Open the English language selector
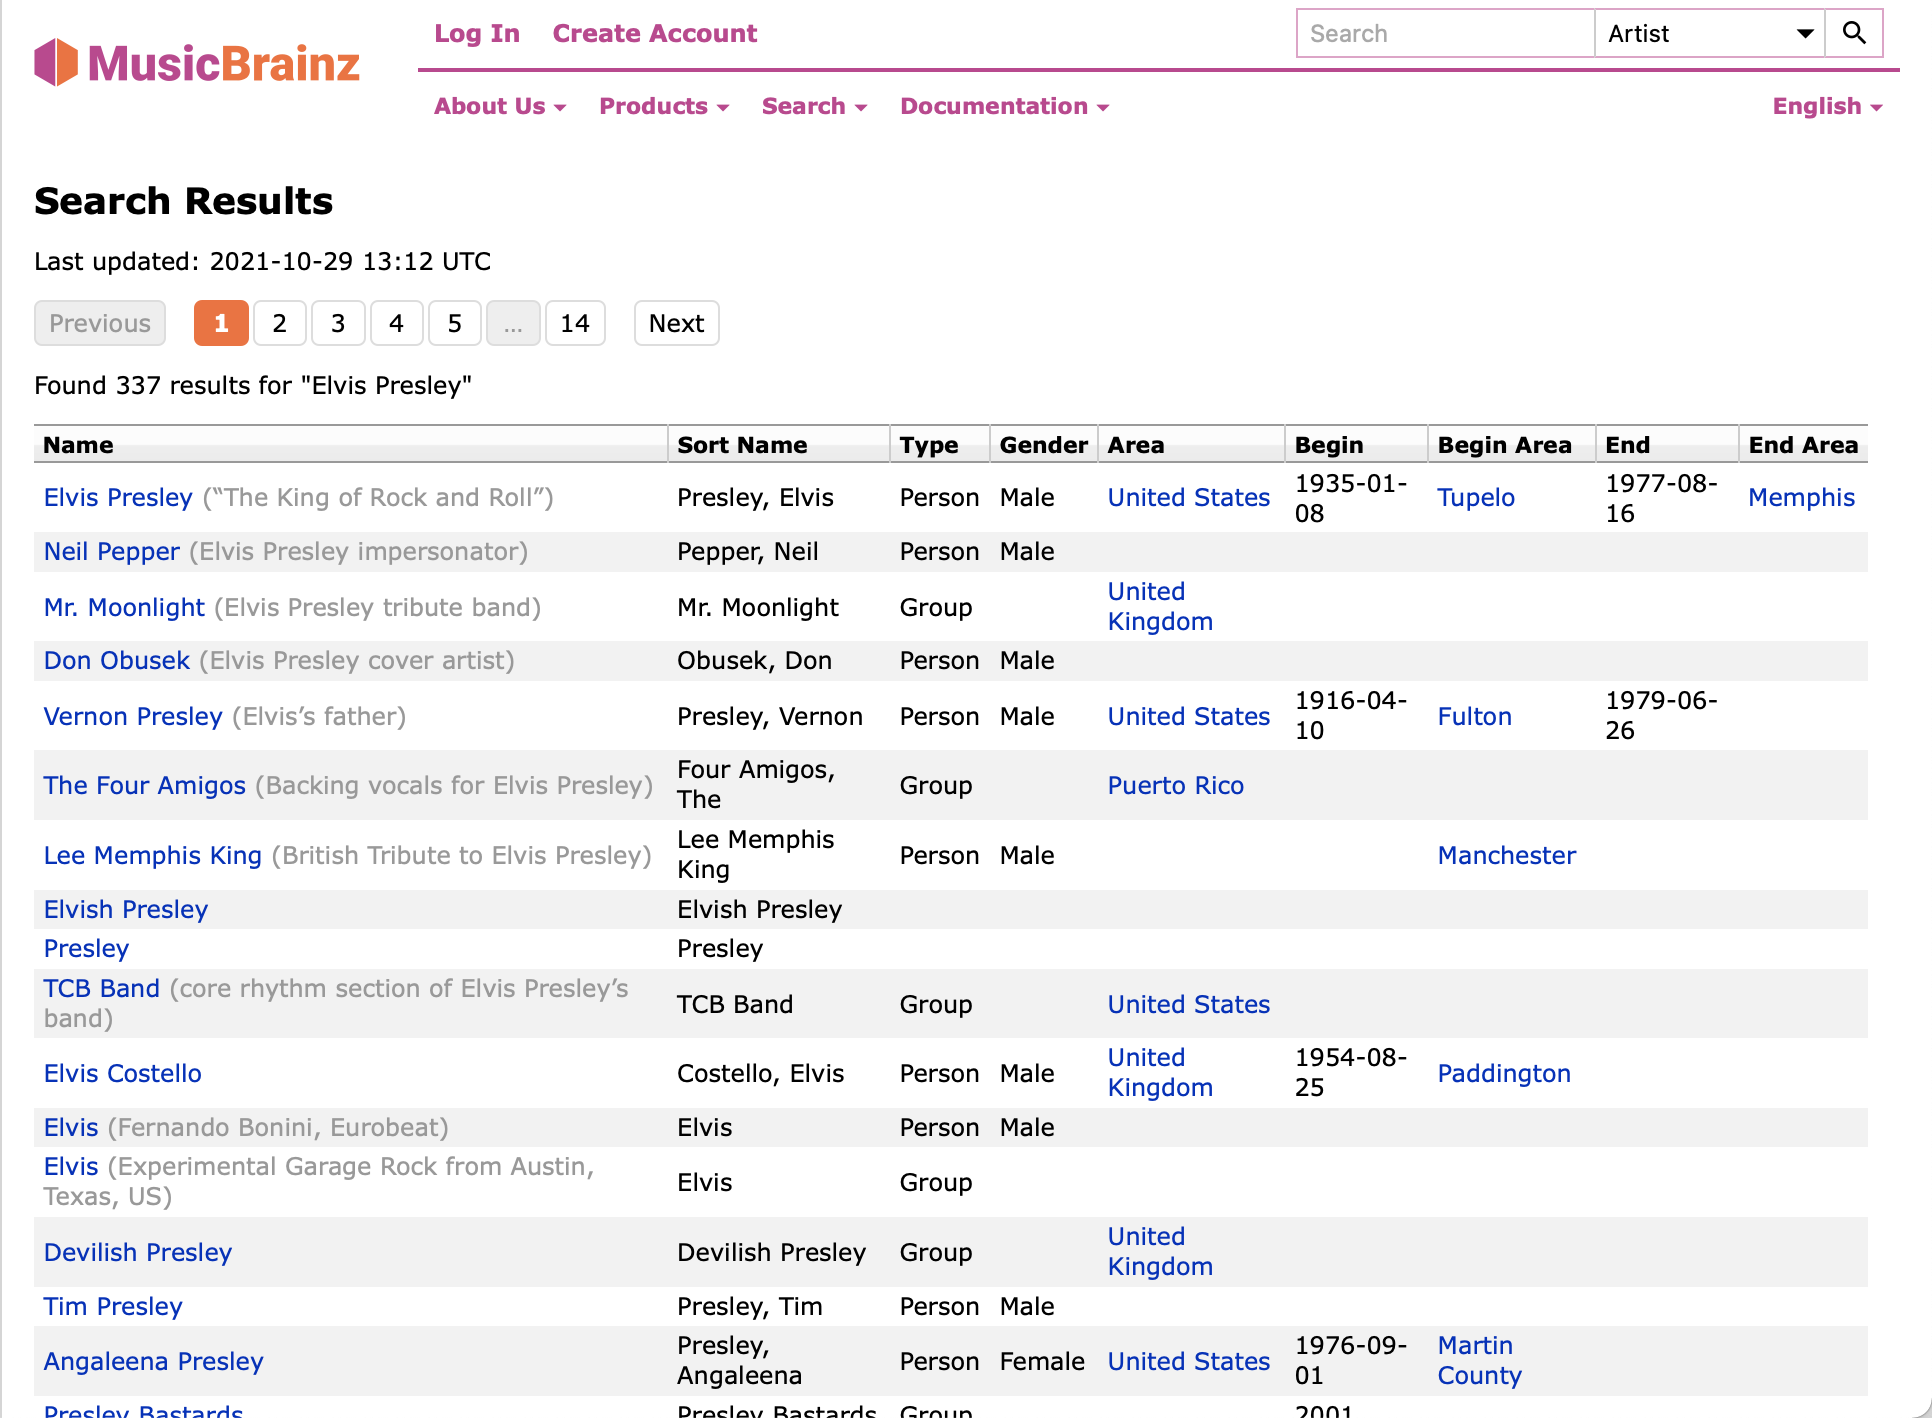The width and height of the screenshot is (1932, 1418). coord(1826,106)
